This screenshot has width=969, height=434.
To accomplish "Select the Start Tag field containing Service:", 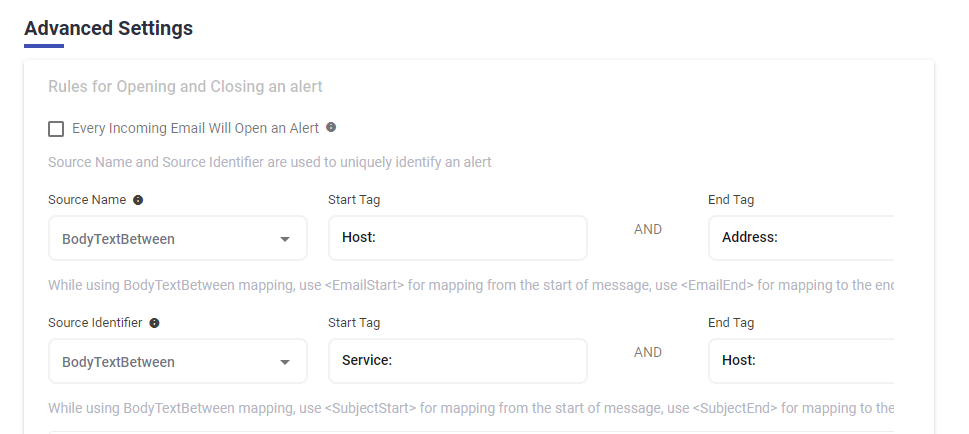I will 457,361.
